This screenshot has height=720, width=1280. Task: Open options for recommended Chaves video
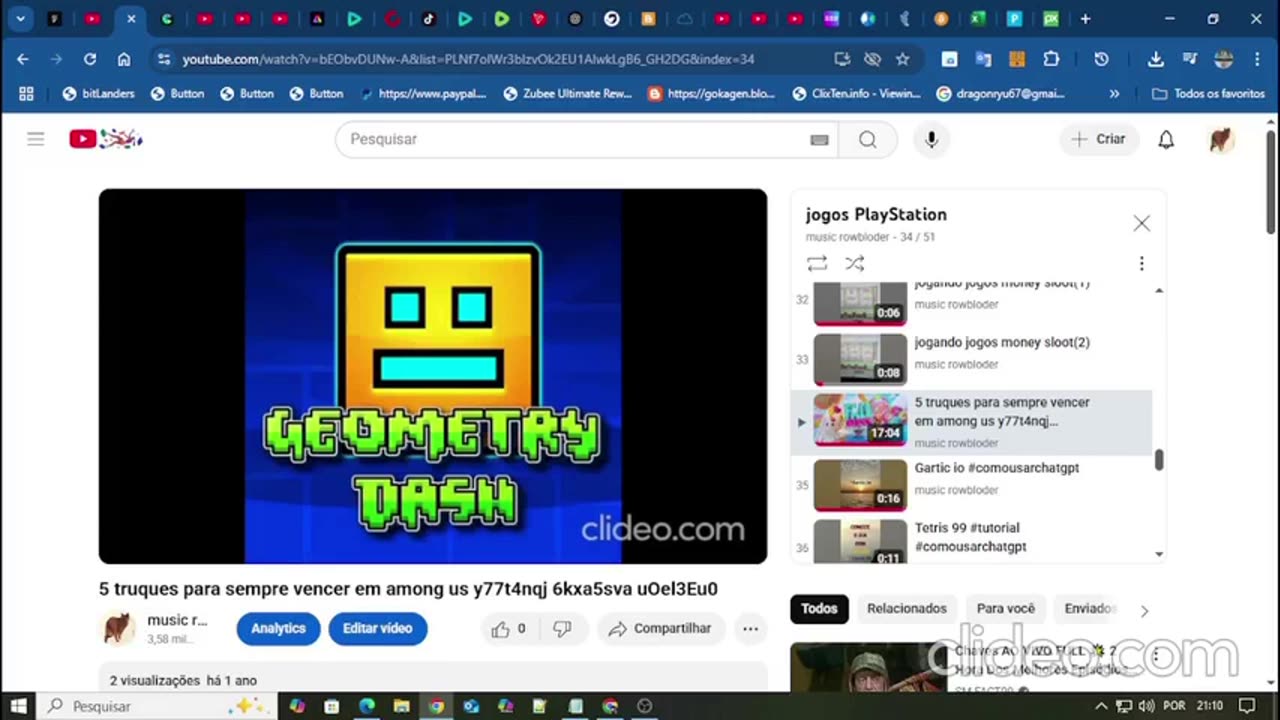tap(1156, 657)
